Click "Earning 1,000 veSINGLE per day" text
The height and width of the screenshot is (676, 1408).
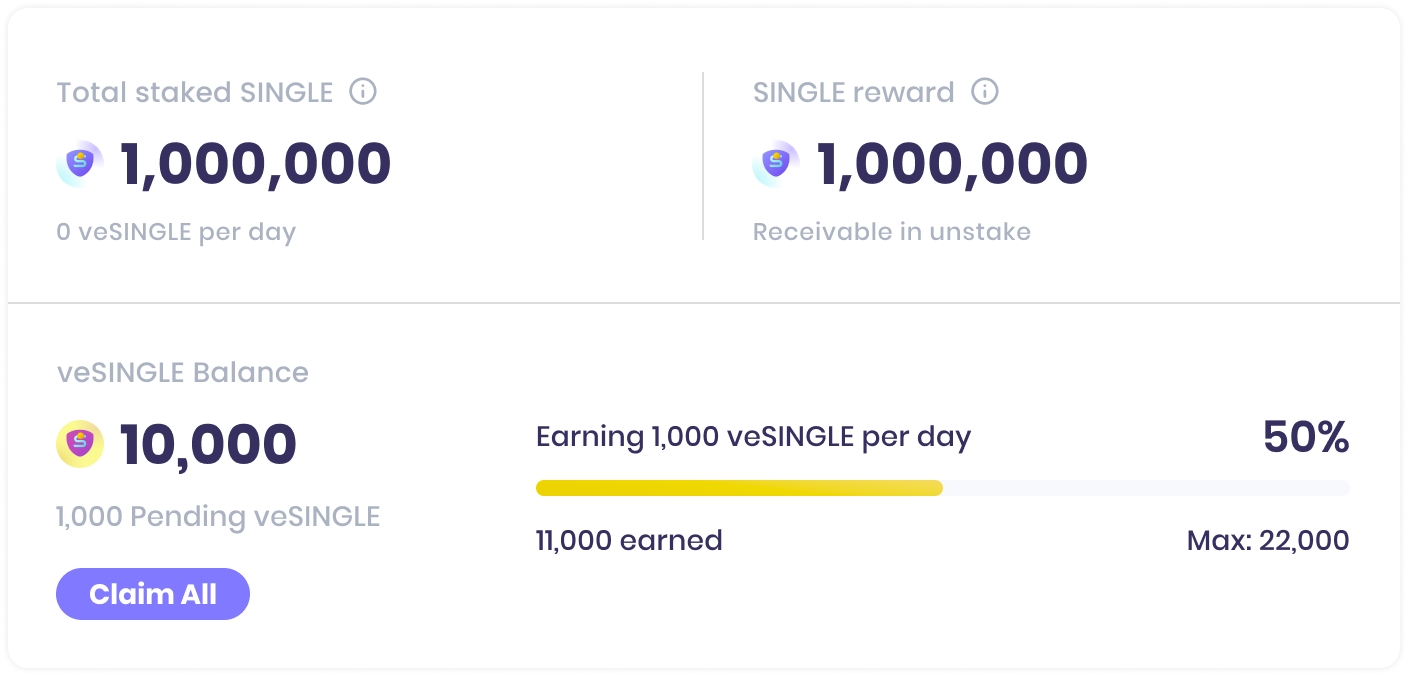(x=753, y=437)
